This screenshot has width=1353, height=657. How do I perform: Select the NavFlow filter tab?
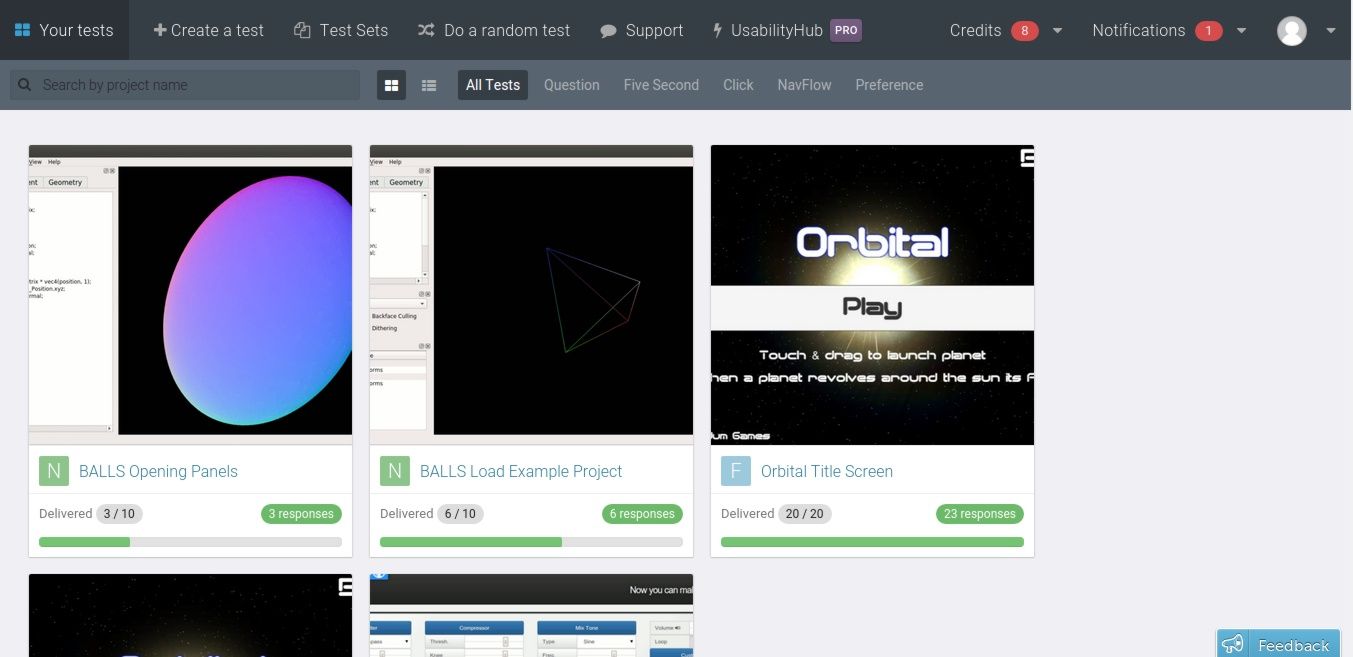coord(804,85)
